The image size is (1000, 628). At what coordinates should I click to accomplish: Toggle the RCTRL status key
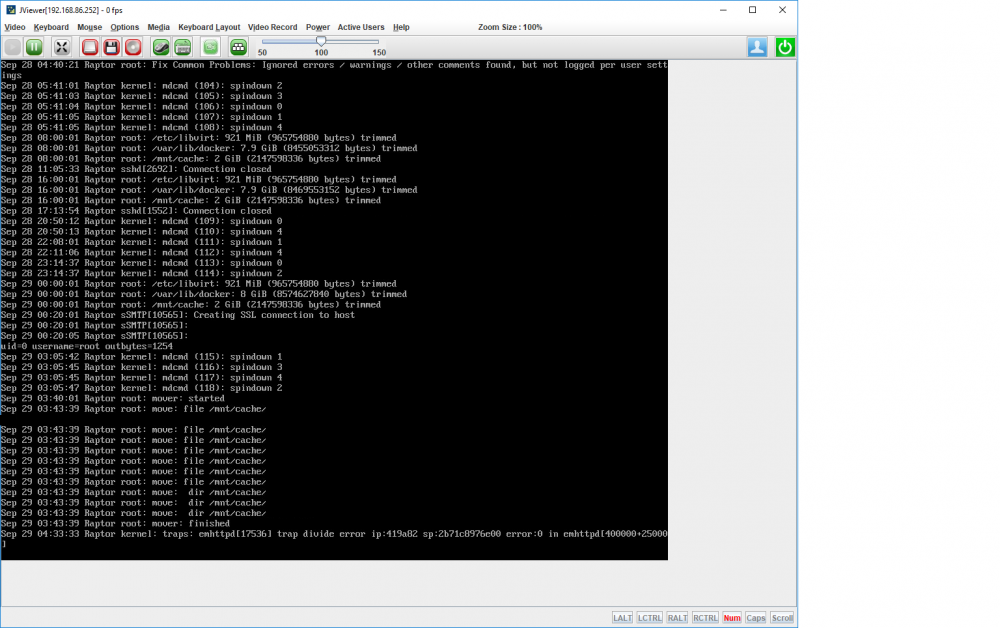(x=705, y=618)
